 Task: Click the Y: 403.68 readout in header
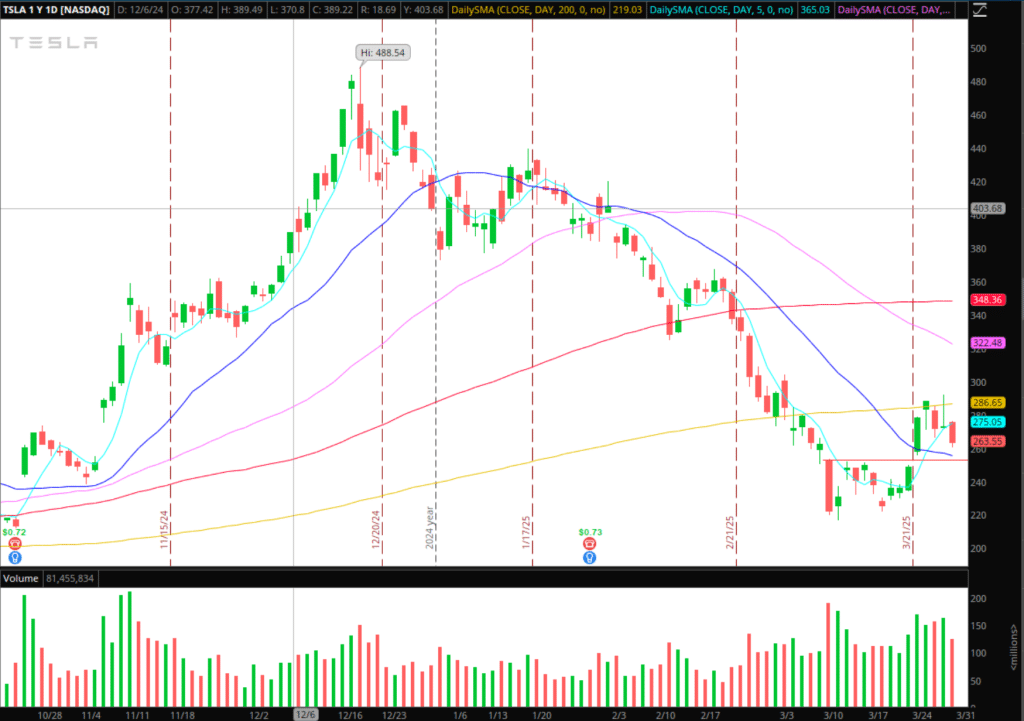423,10
